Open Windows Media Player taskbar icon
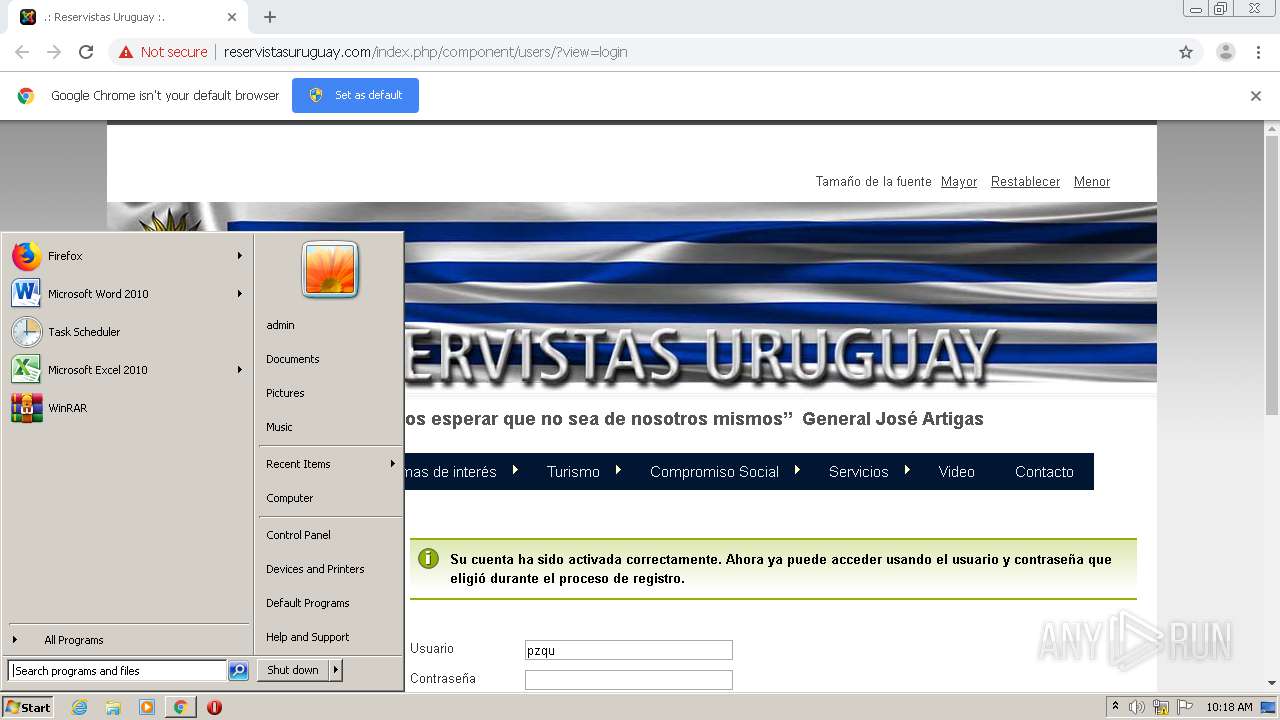Screen dimensions: 1280x720 coord(147,707)
